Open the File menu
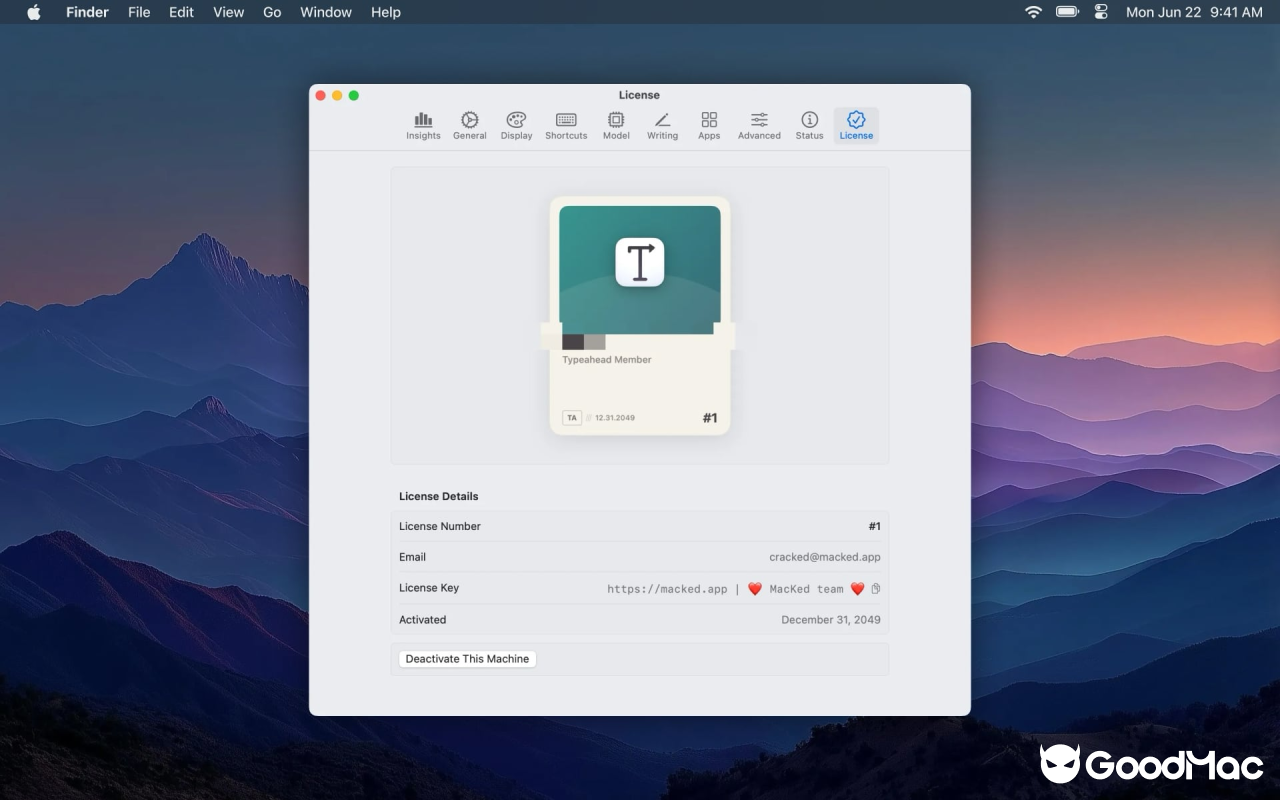The image size is (1280, 800). [139, 12]
